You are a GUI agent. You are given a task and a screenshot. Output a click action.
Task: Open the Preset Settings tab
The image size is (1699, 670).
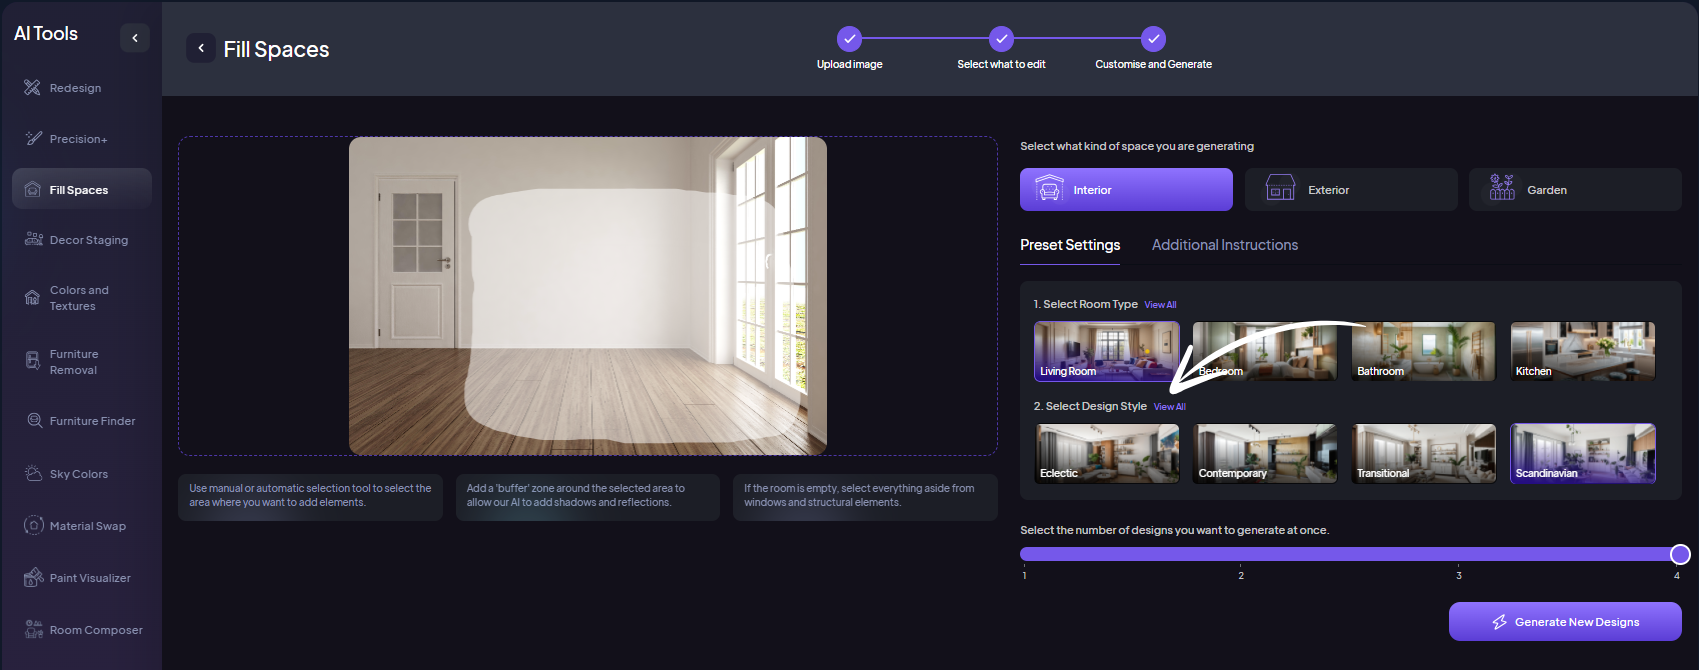click(x=1069, y=245)
